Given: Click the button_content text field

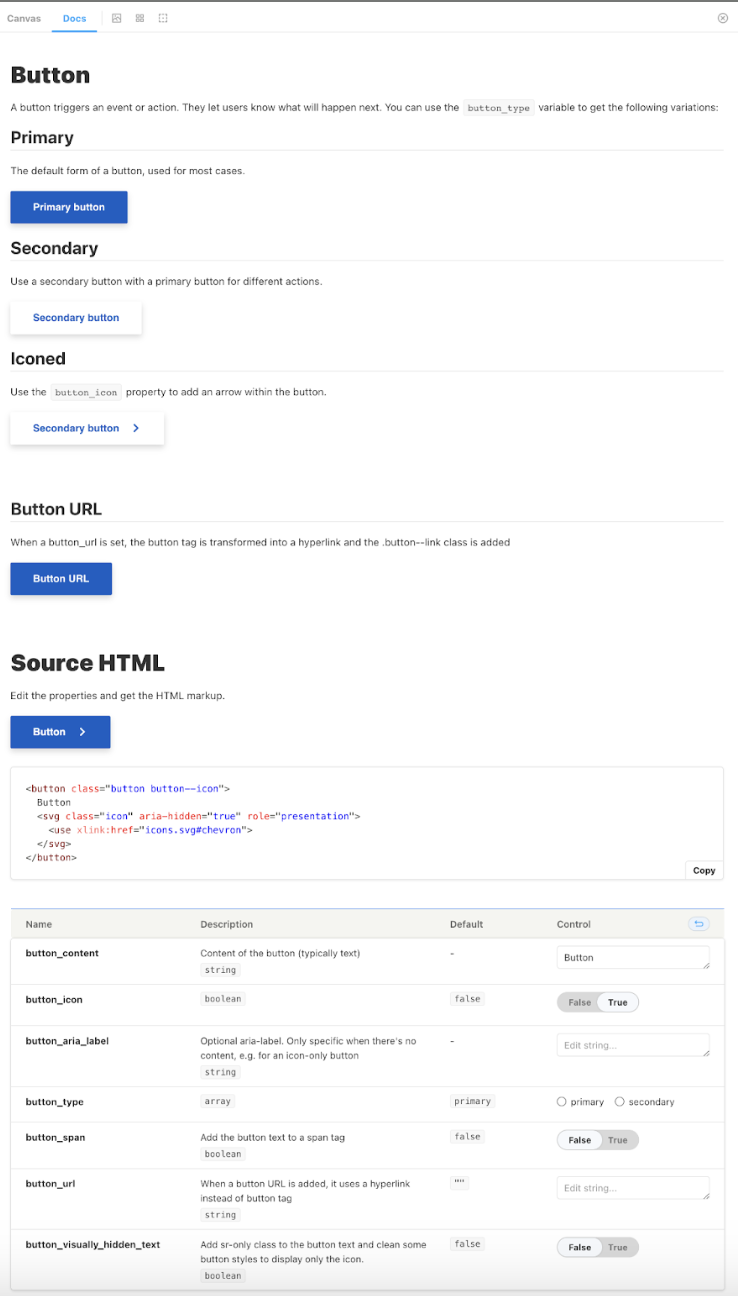Looking at the screenshot, I should (x=633, y=958).
